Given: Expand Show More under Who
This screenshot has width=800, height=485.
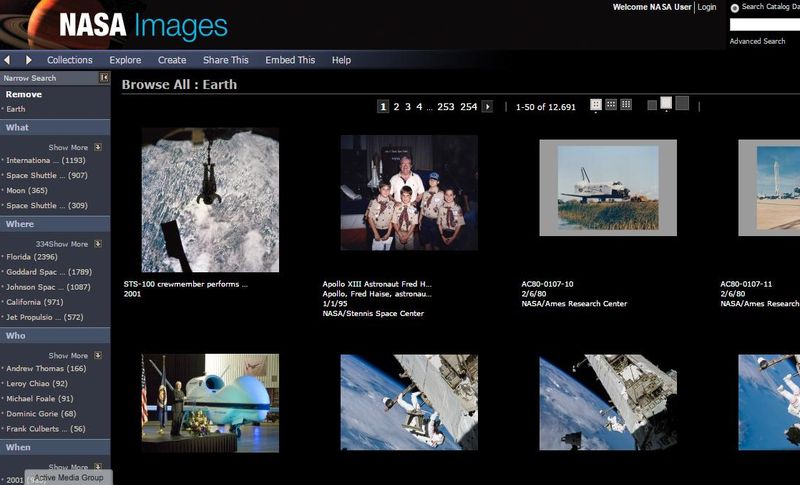Looking at the screenshot, I should click(75, 355).
